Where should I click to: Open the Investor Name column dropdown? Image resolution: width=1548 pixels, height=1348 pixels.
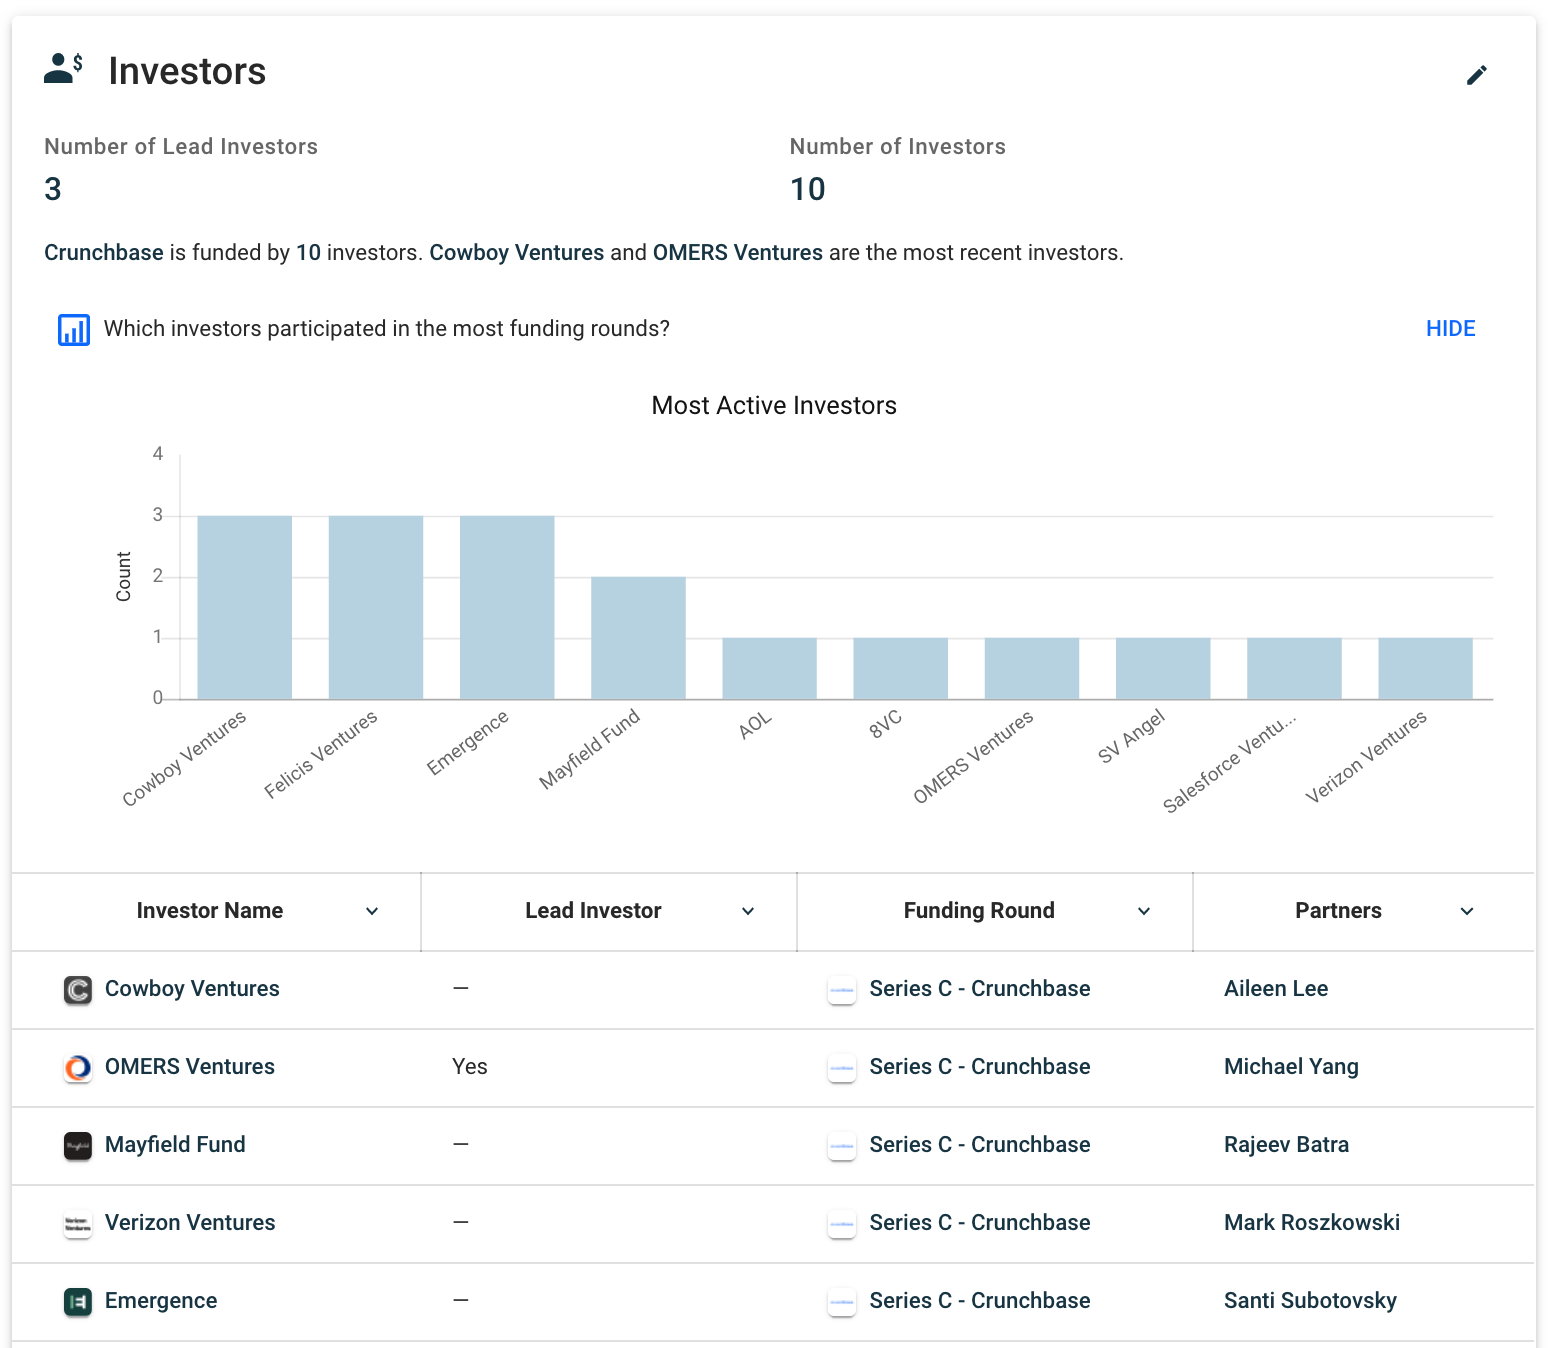tap(372, 911)
